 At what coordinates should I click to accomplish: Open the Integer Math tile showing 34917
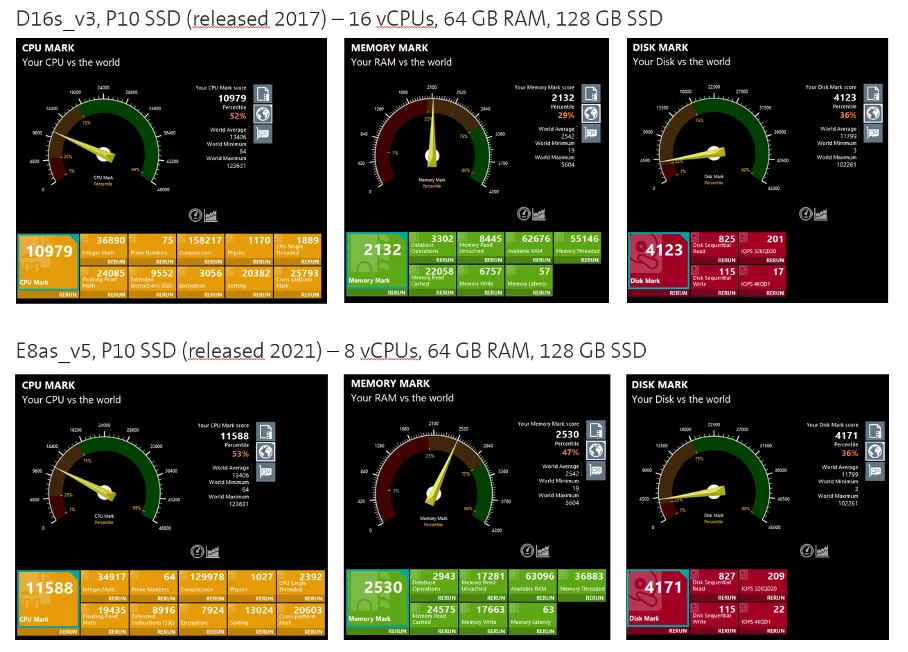click(x=105, y=587)
